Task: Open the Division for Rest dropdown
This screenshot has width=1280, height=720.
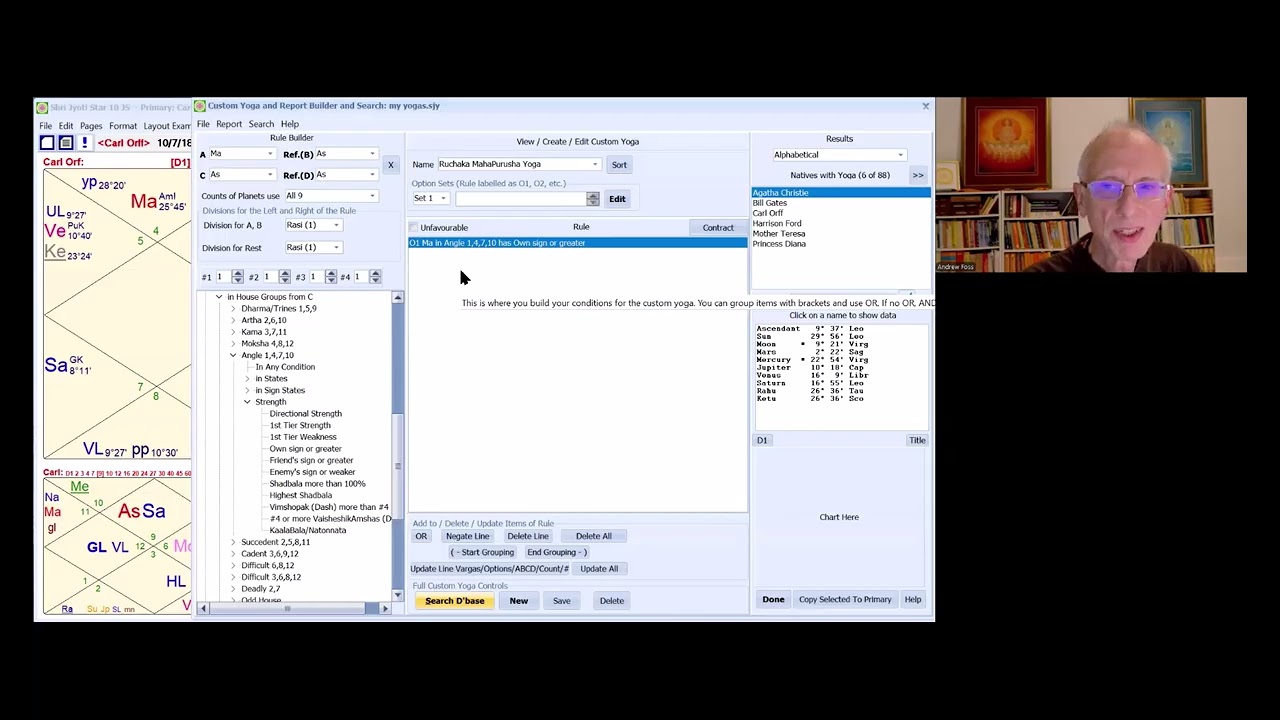Action: tap(313, 247)
